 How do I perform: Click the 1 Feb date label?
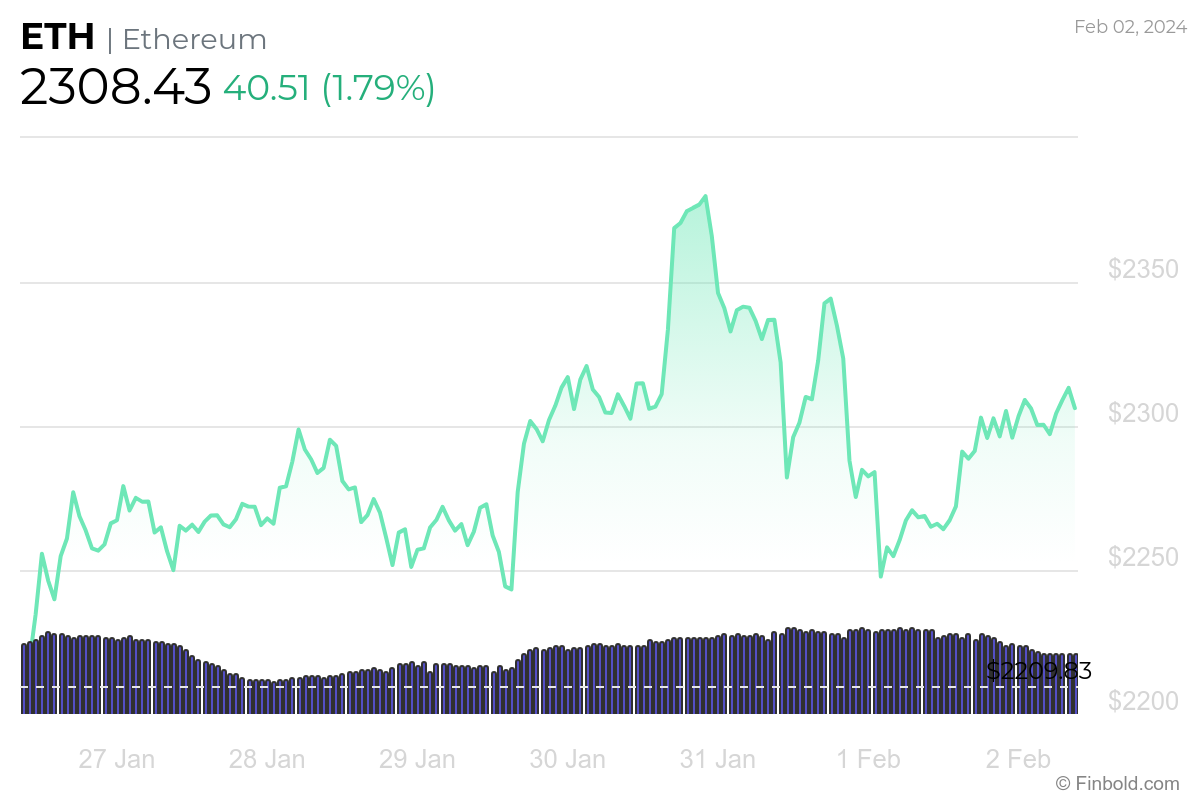pos(867,759)
